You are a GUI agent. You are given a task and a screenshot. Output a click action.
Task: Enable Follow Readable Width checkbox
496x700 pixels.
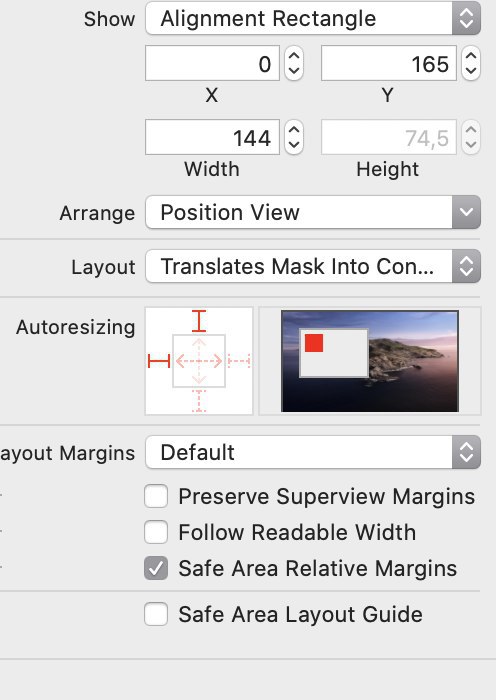(x=156, y=532)
